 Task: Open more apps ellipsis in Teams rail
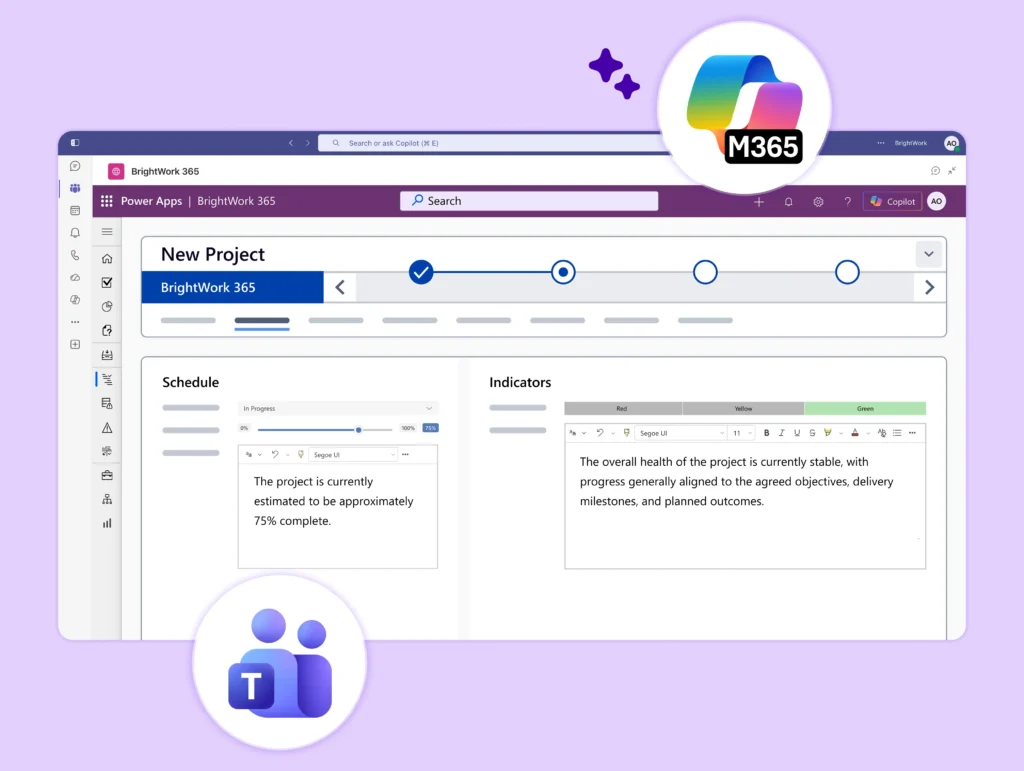pos(75,322)
